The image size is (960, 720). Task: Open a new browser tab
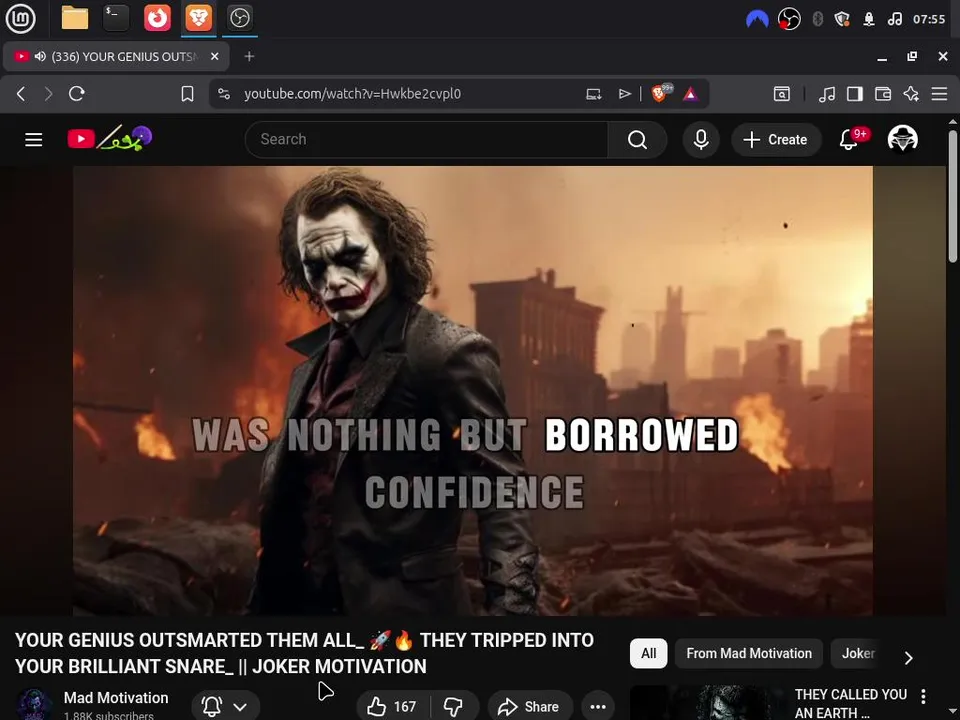point(249,56)
